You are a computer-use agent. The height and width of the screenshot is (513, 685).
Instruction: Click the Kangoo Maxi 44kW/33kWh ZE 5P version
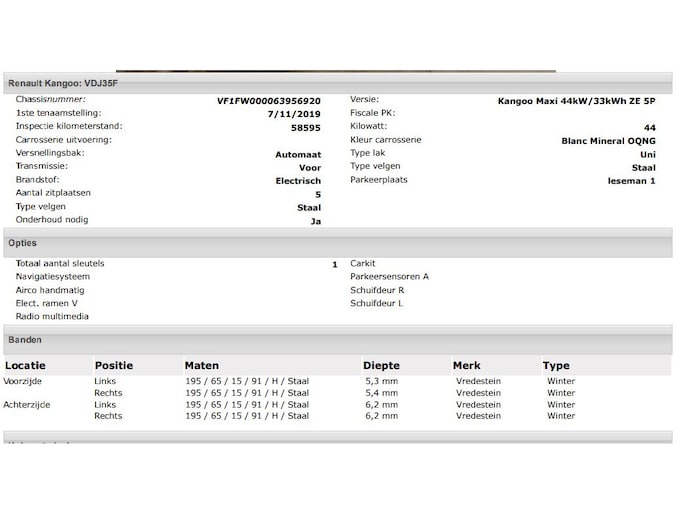click(576, 100)
